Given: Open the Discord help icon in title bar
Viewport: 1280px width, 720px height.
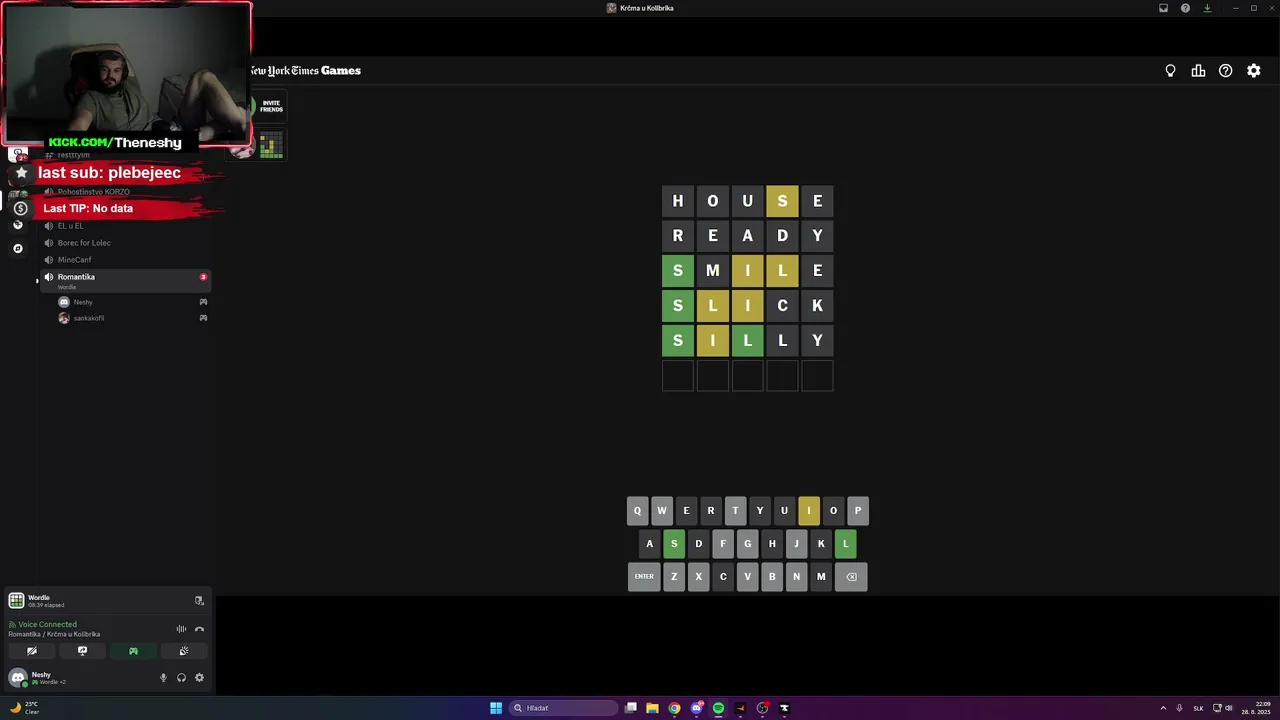Looking at the screenshot, I should point(1185,8).
